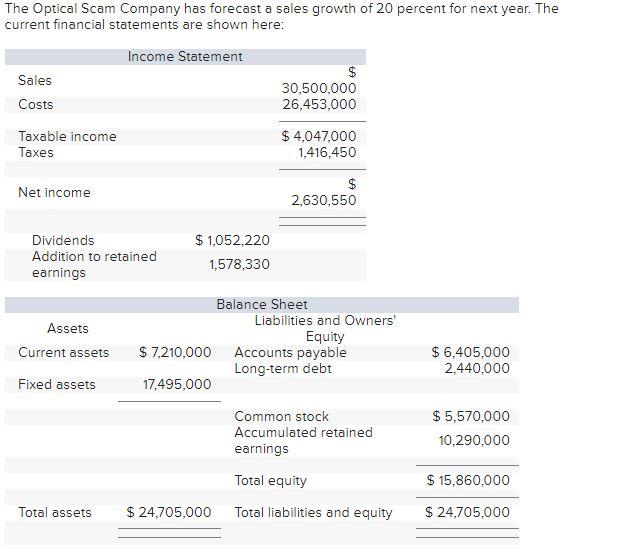Click the Total liabilities and equity label
The width and height of the screenshot is (624, 548).
[x=313, y=513]
